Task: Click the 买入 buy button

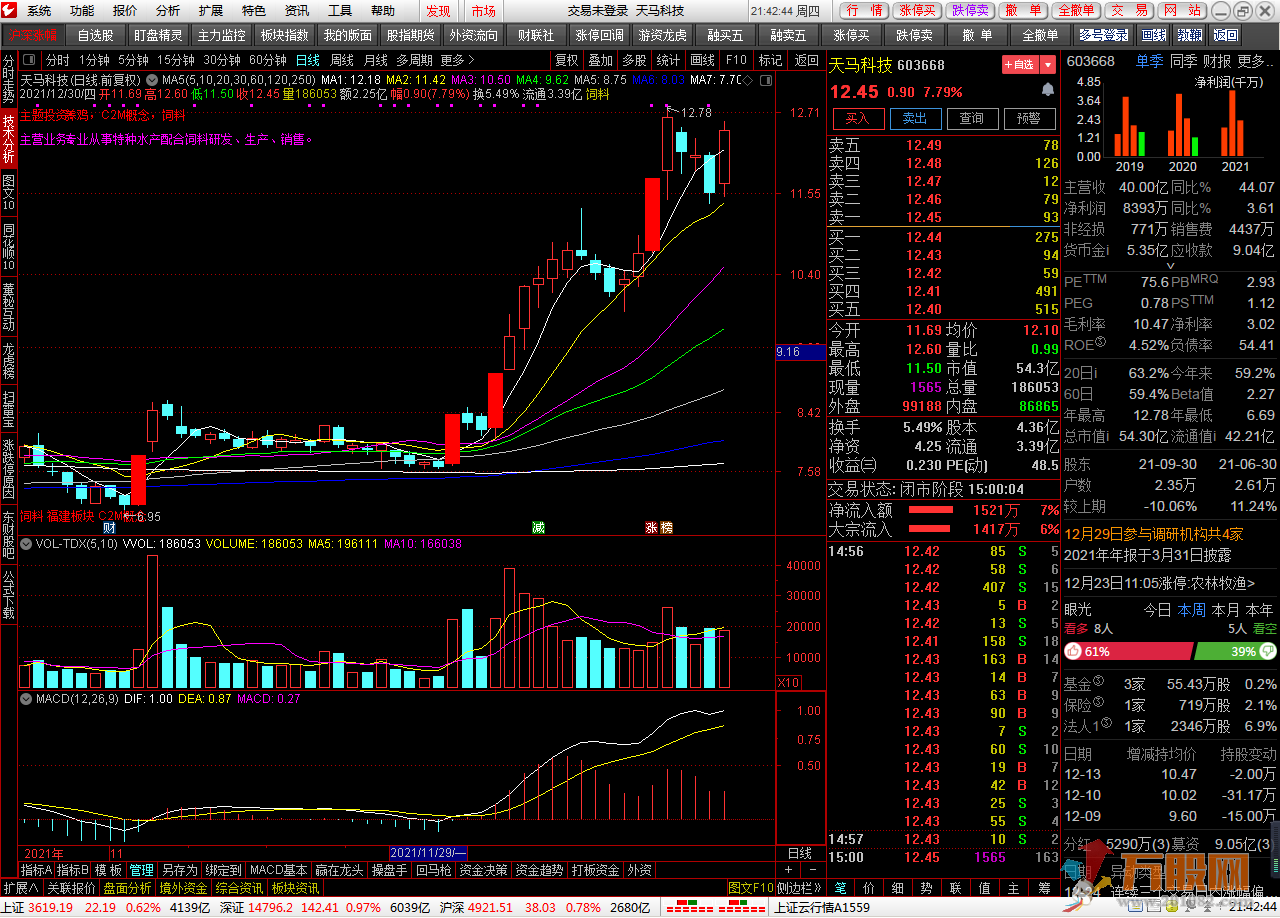Action: coord(858,118)
